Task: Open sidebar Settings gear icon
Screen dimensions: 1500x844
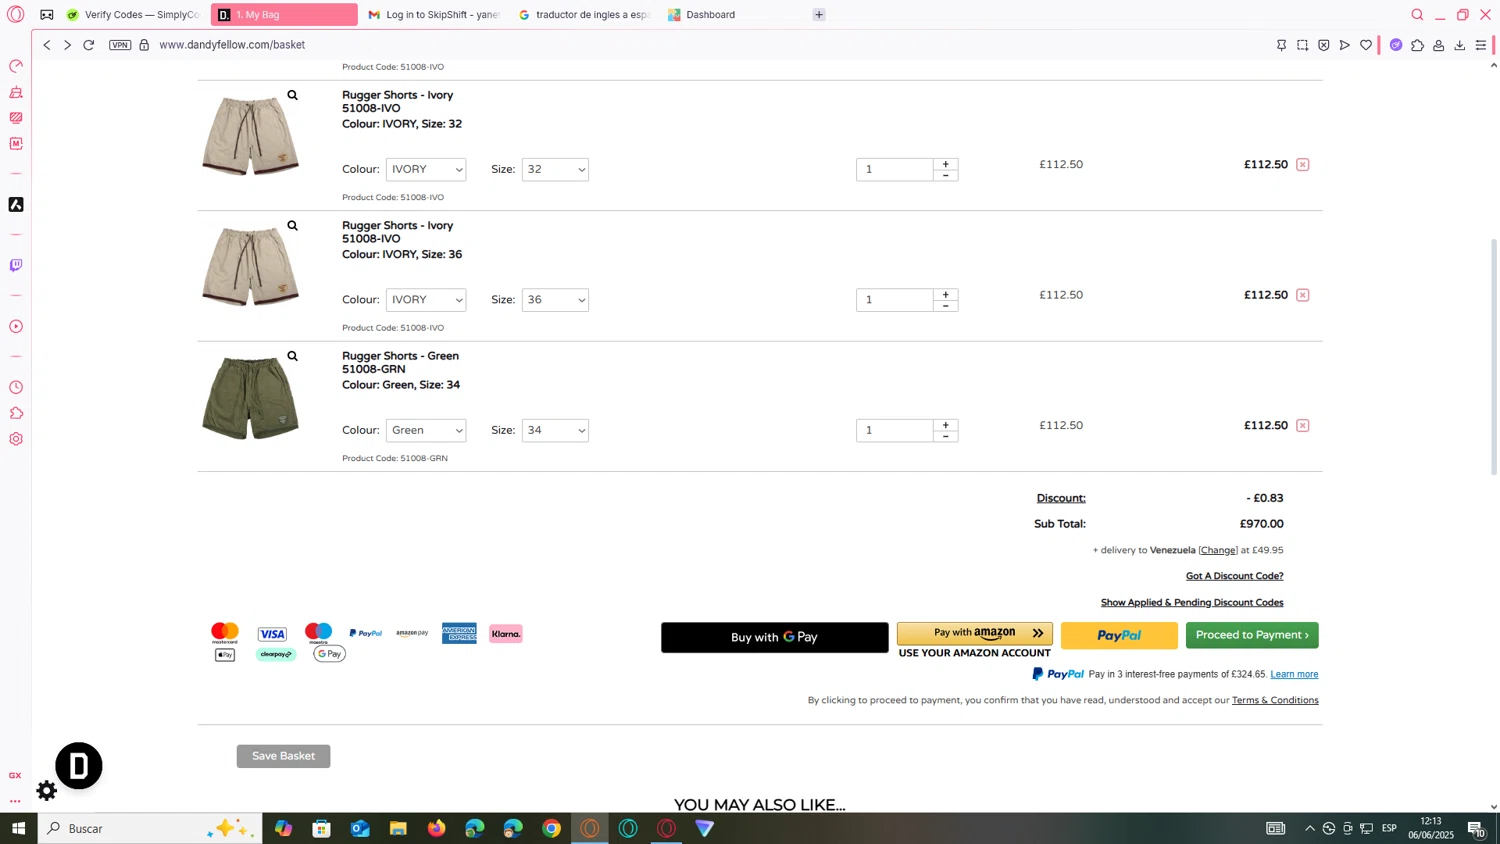Action: coord(16,439)
